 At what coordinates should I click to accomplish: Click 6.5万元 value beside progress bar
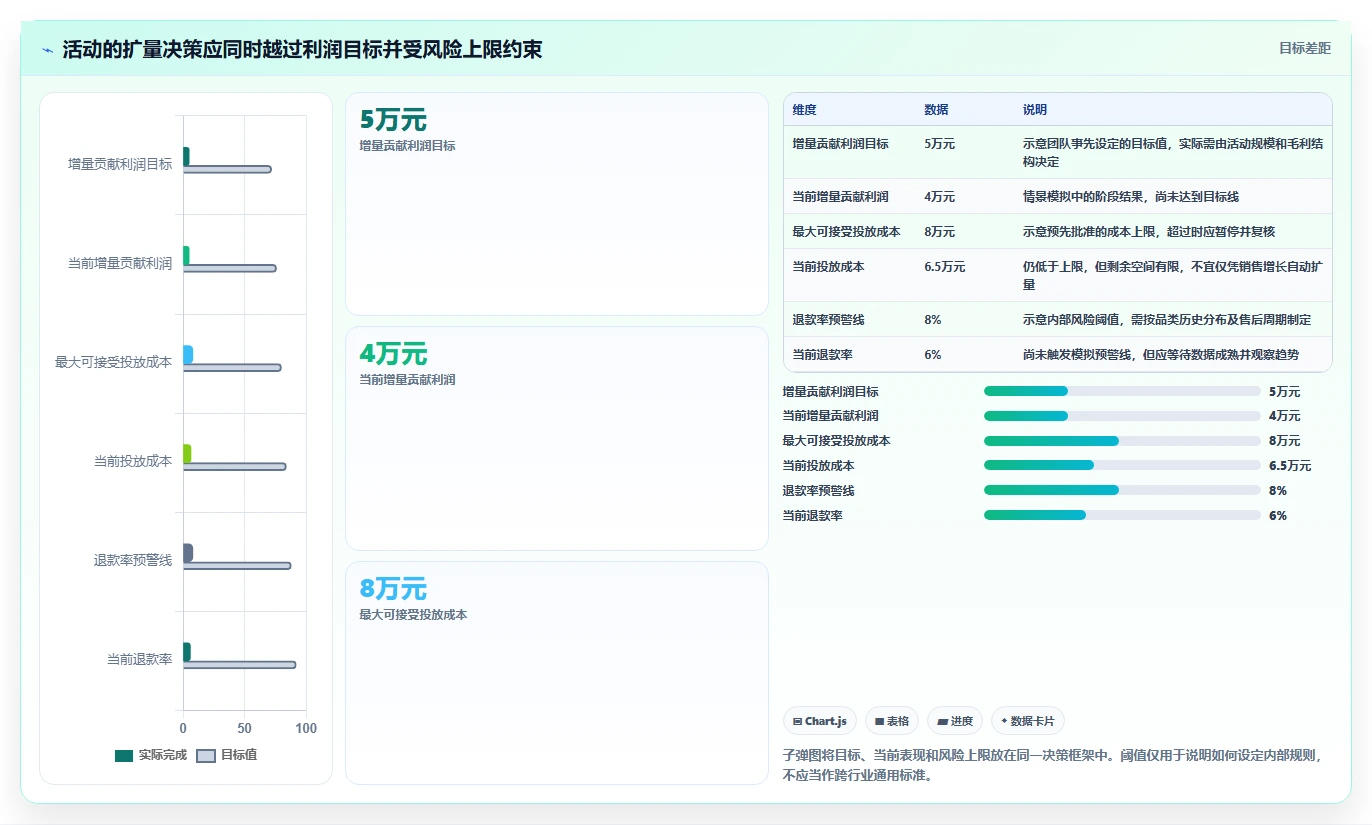(x=1290, y=466)
